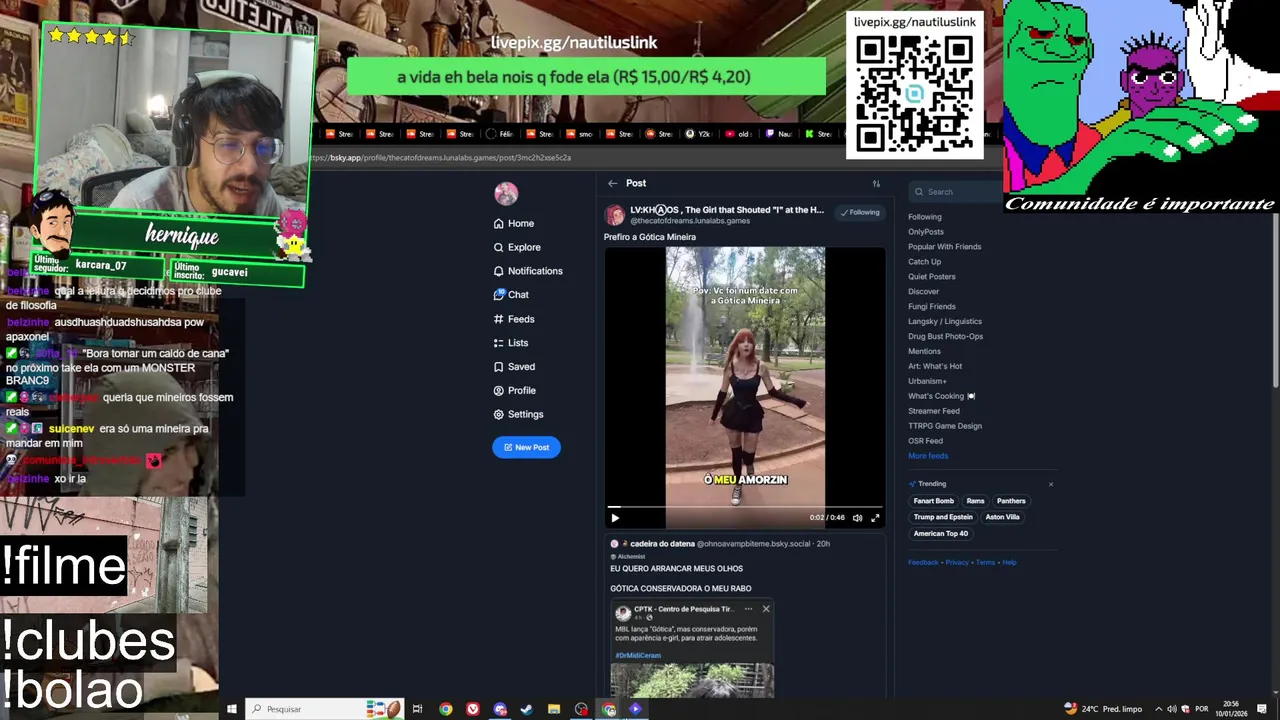Click the Feedback footer link
Screen dimensions: 1280x720
(923, 562)
